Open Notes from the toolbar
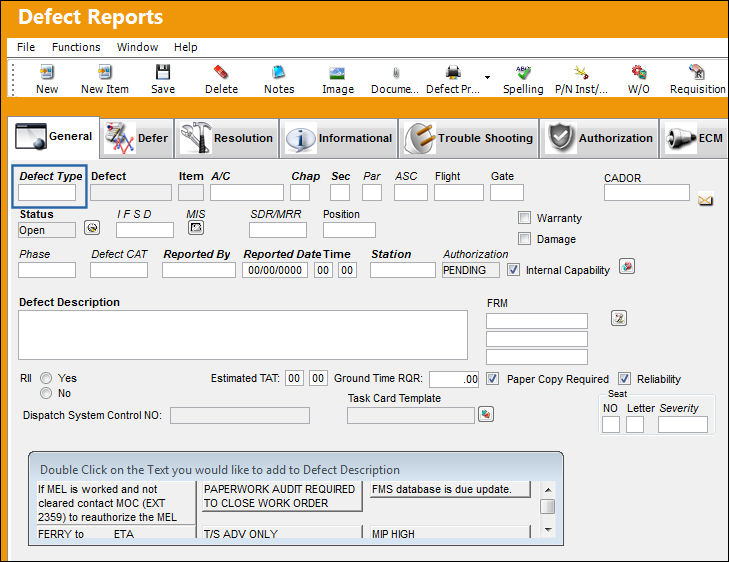Image resolution: width=729 pixels, height=562 pixels. [279, 72]
